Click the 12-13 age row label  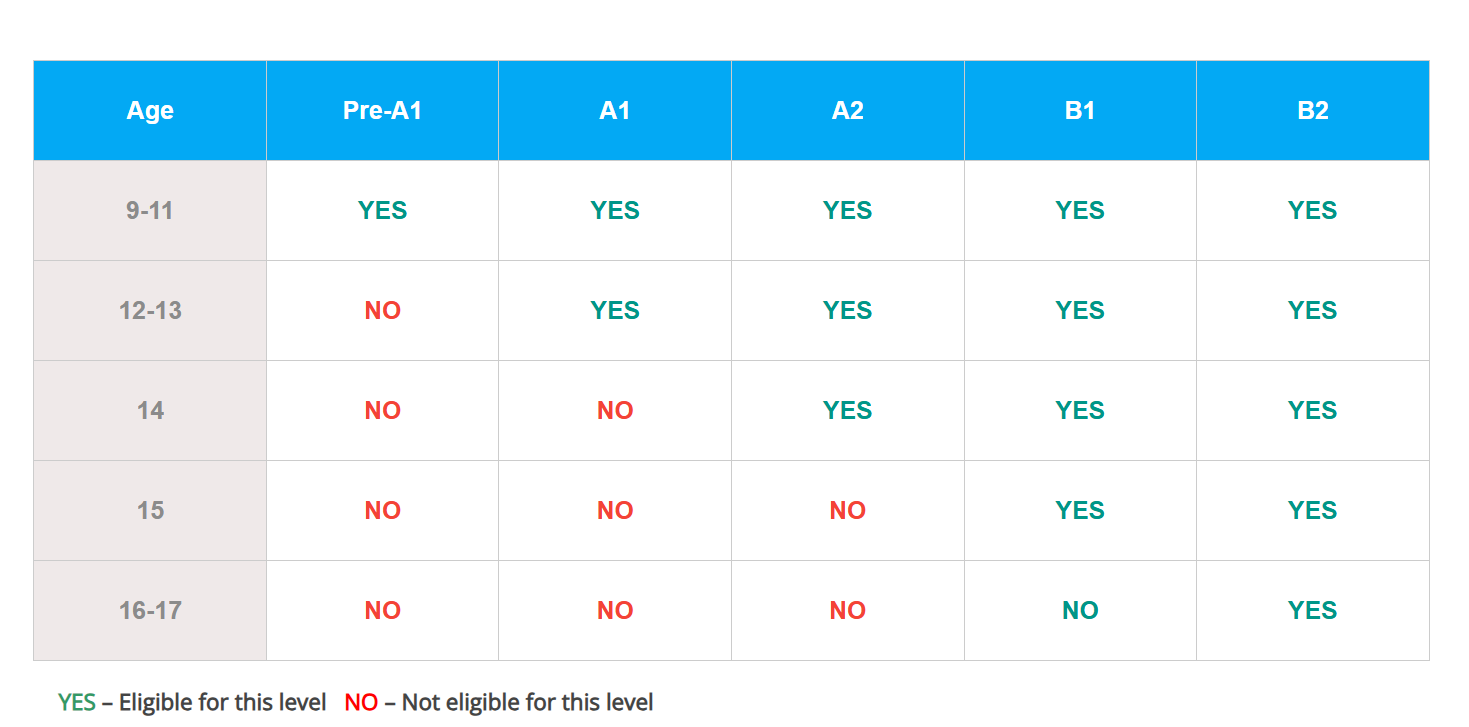coord(150,310)
